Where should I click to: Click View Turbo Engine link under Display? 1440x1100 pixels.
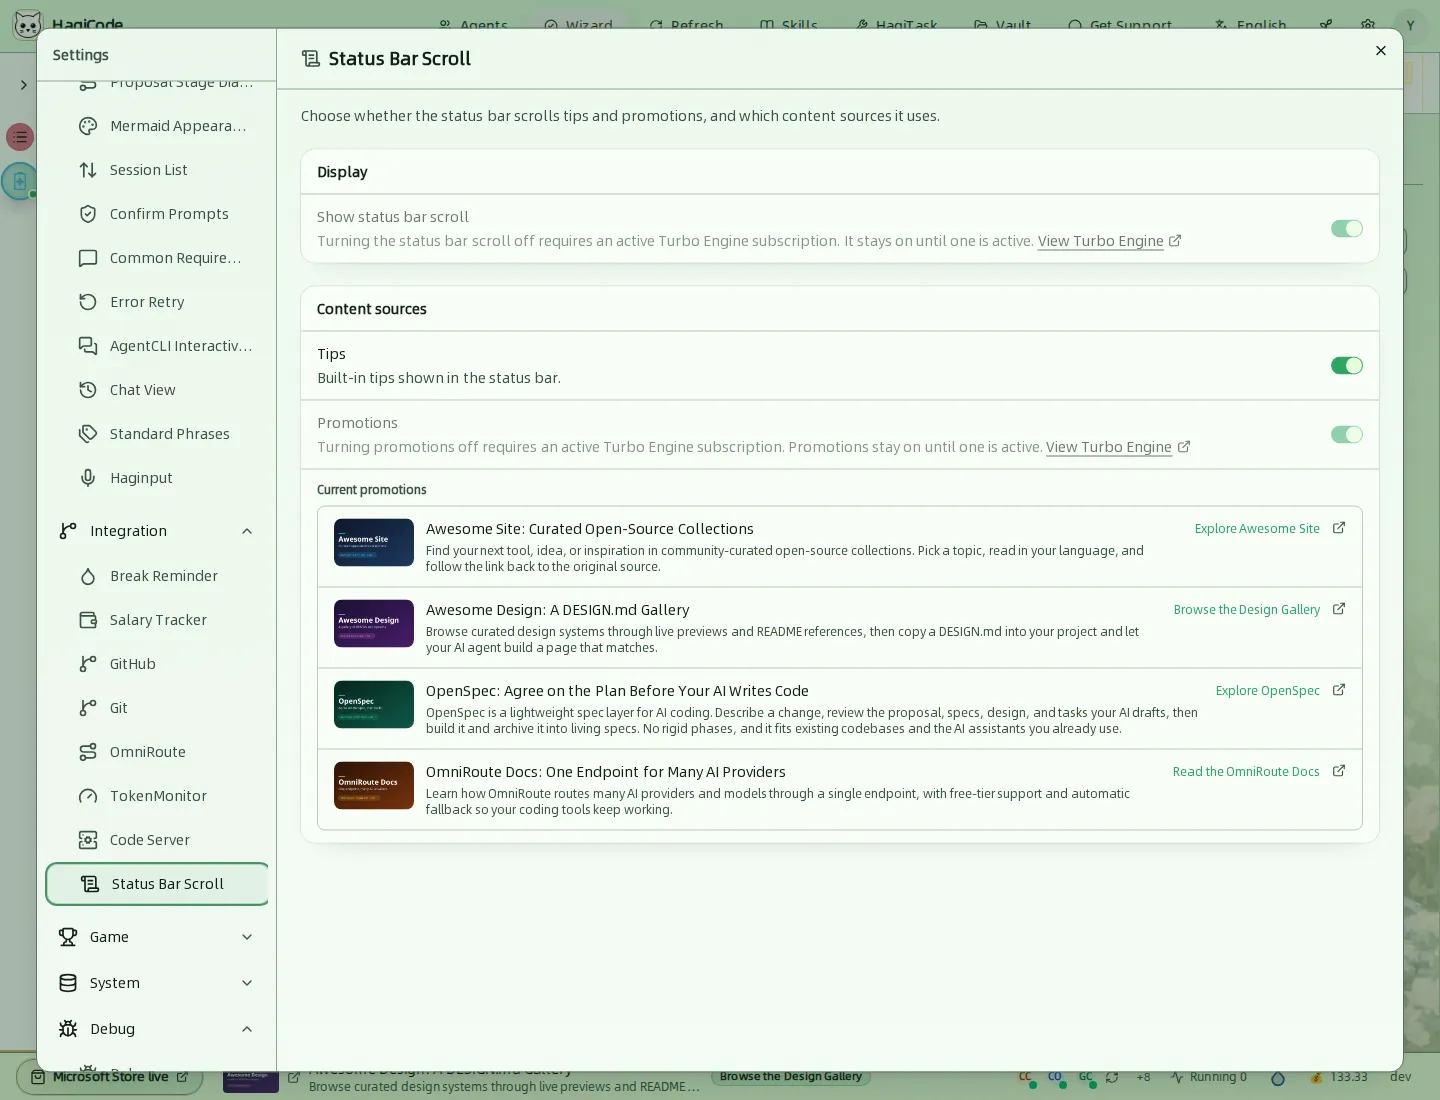1109,241
